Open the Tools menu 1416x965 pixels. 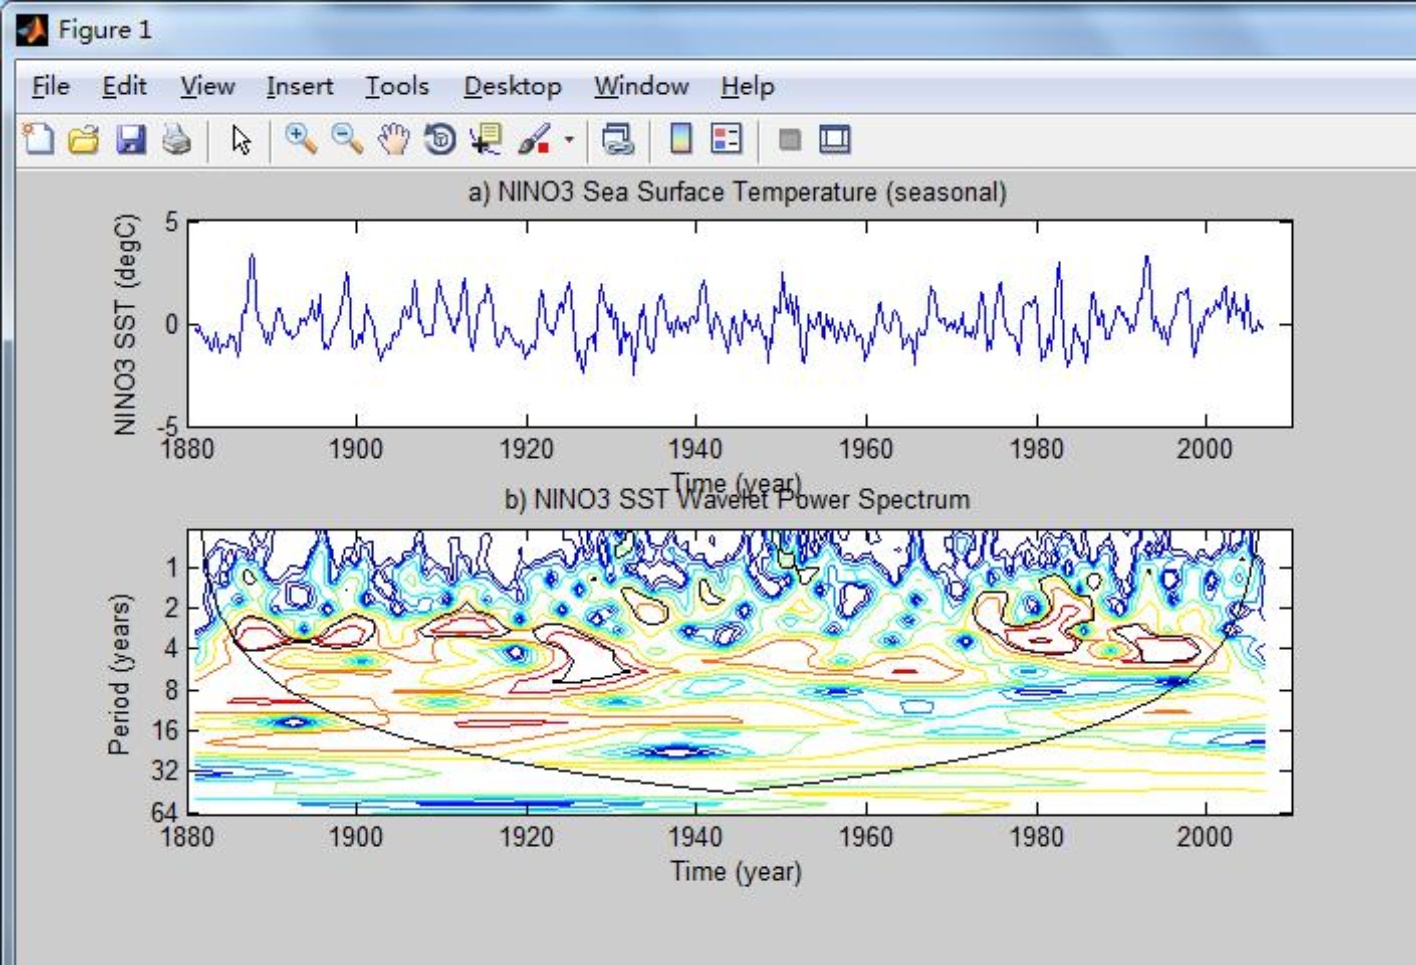396,87
